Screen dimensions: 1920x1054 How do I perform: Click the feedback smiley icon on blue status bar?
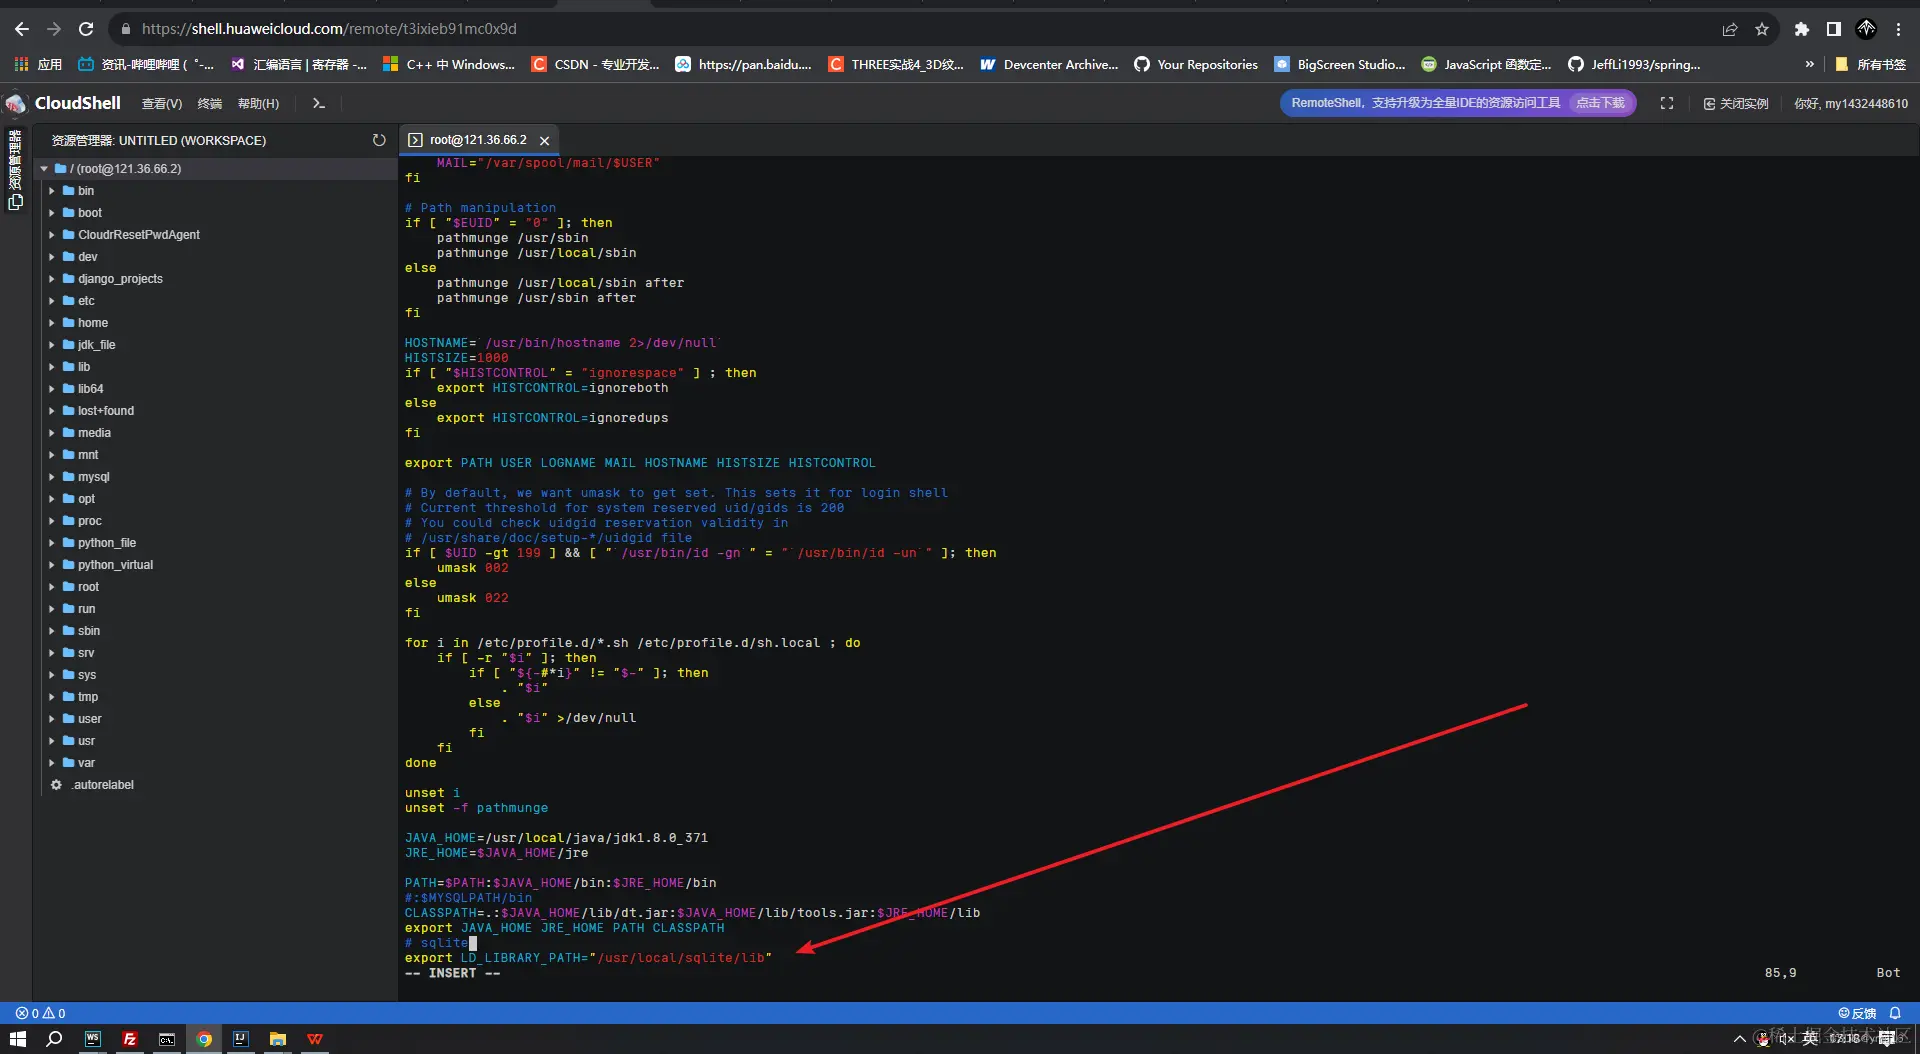click(1845, 1012)
